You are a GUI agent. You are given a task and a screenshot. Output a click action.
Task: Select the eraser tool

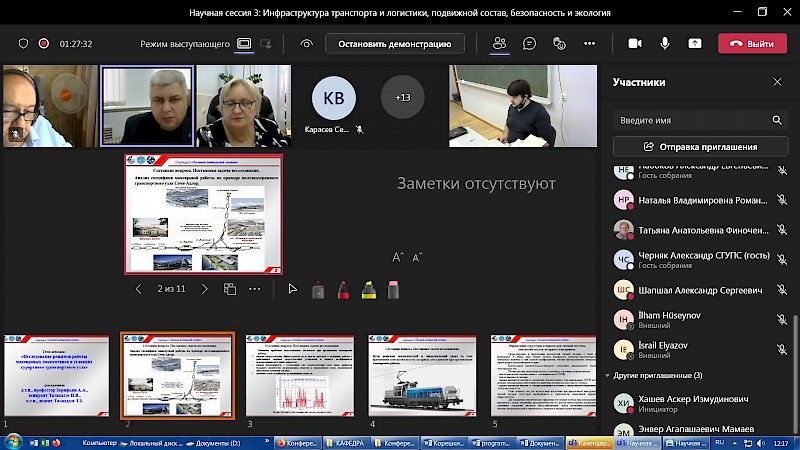393,289
